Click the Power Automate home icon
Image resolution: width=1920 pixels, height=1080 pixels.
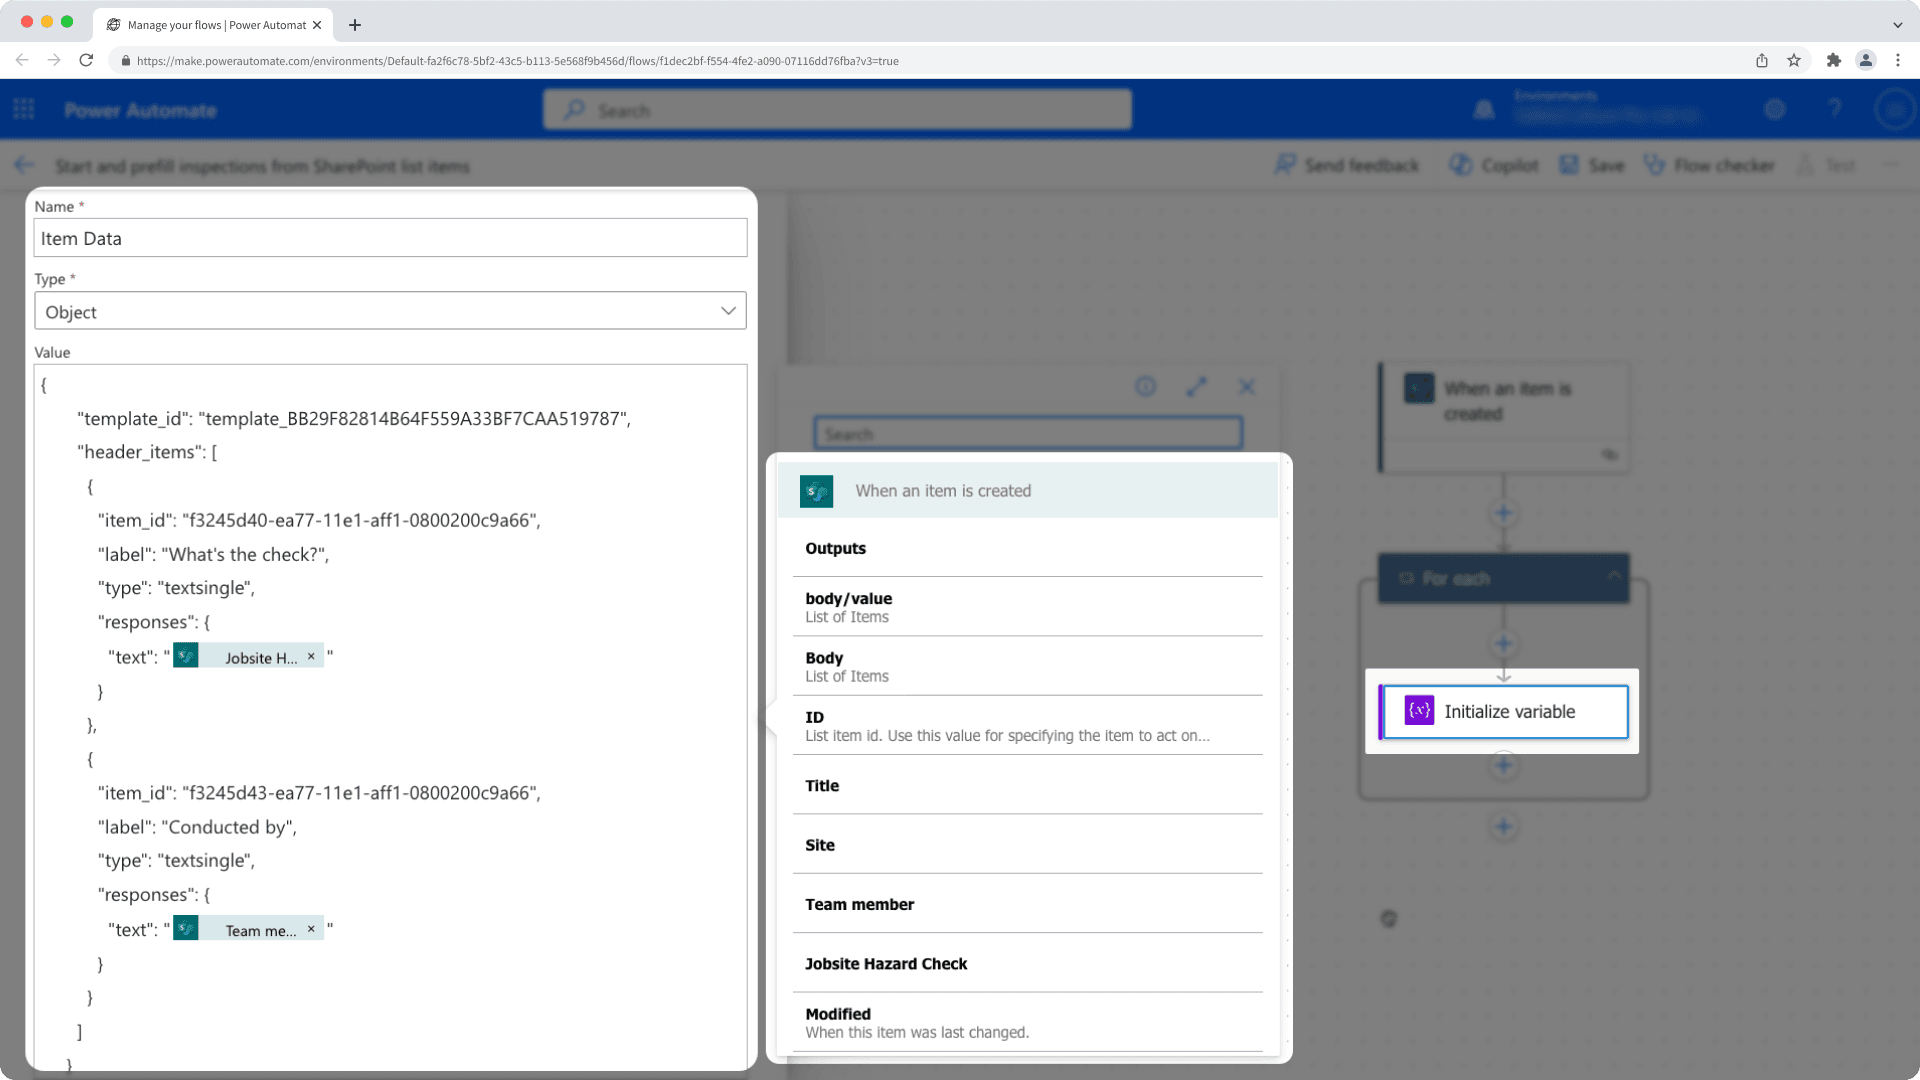141,109
